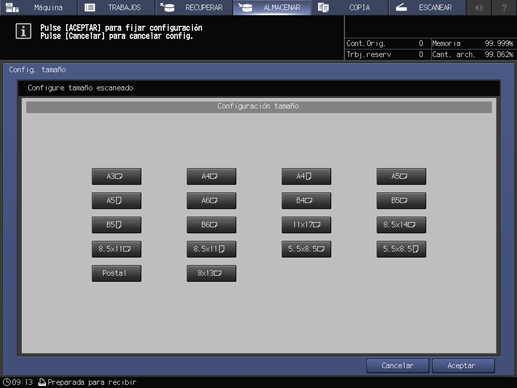Select 5.5x8.5 landscape scan size
Image resolution: width=517 pixels, height=388 pixels.
tap(306, 249)
